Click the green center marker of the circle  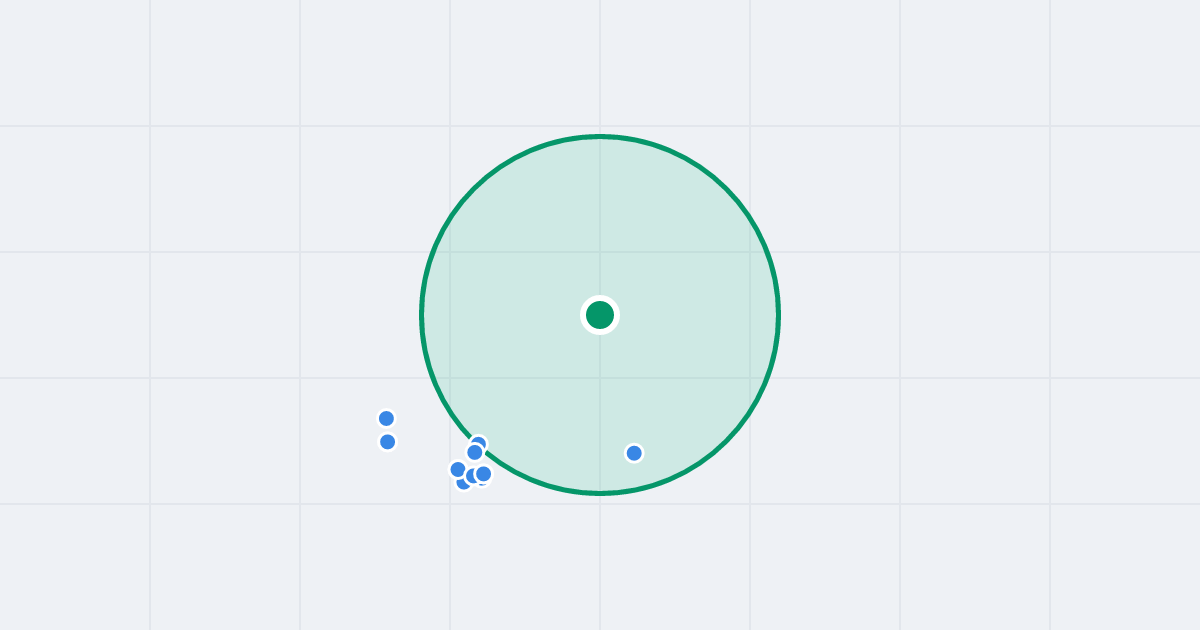pos(600,315)
